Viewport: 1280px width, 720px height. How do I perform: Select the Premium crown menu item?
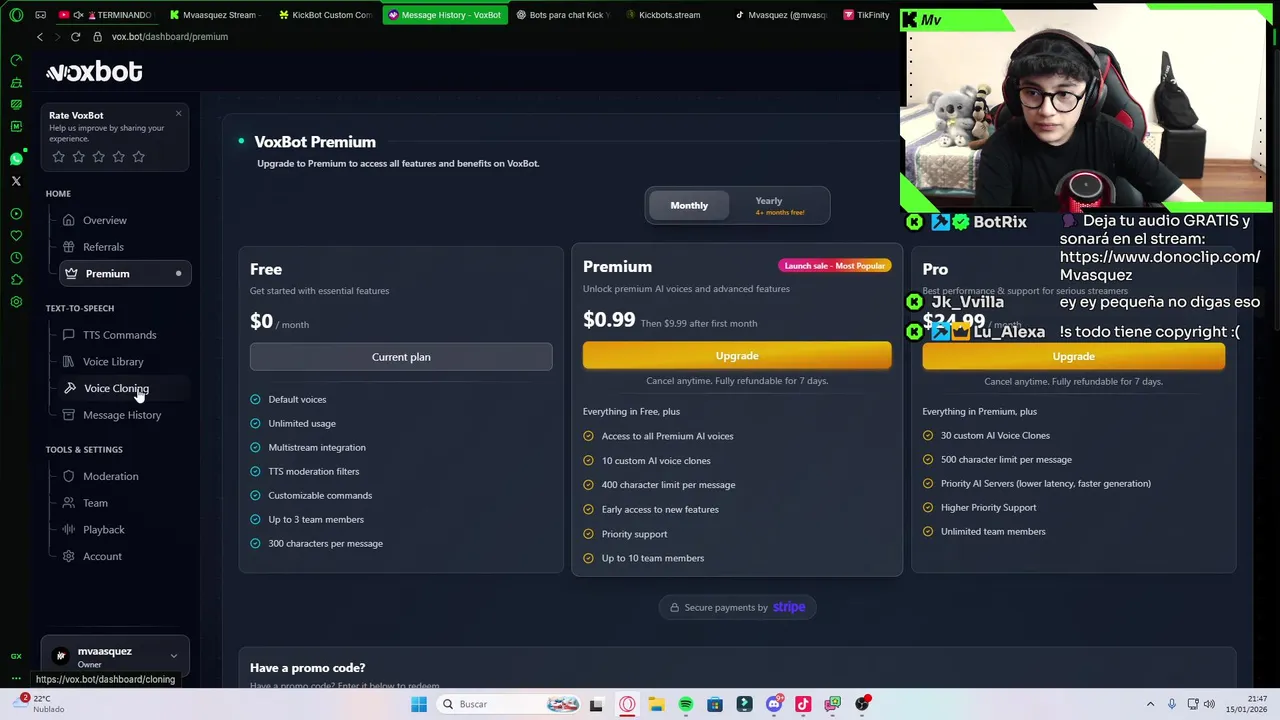124,274
